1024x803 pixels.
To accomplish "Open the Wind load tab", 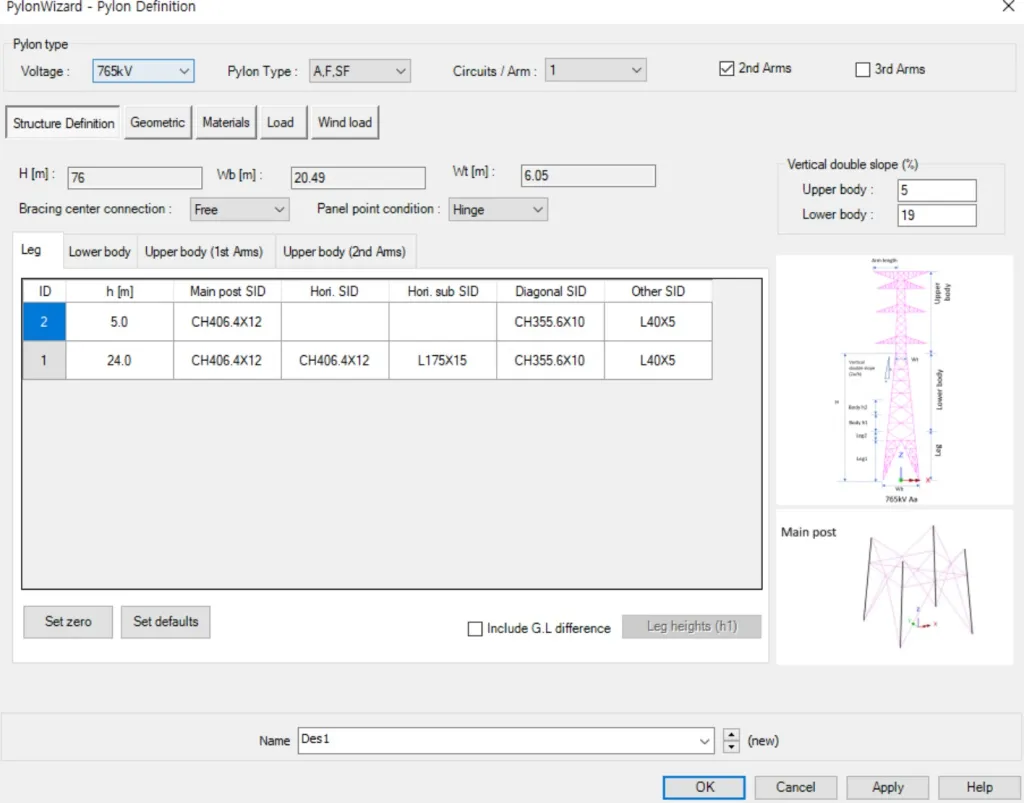I will [344, 122].
